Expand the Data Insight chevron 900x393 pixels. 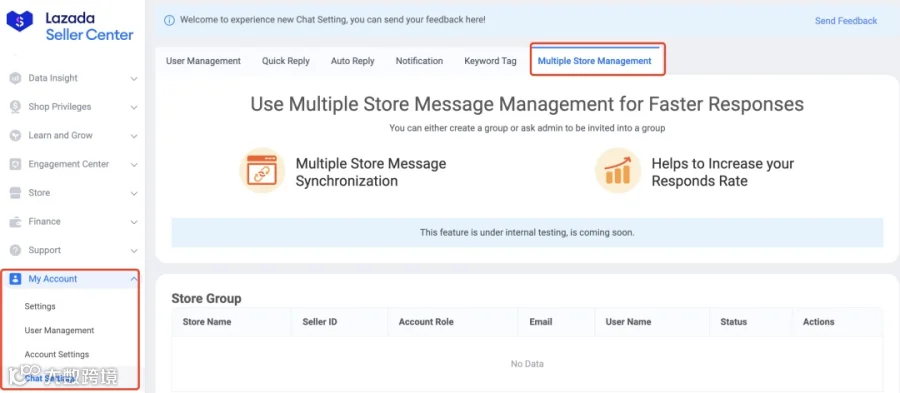coord(134,79)
